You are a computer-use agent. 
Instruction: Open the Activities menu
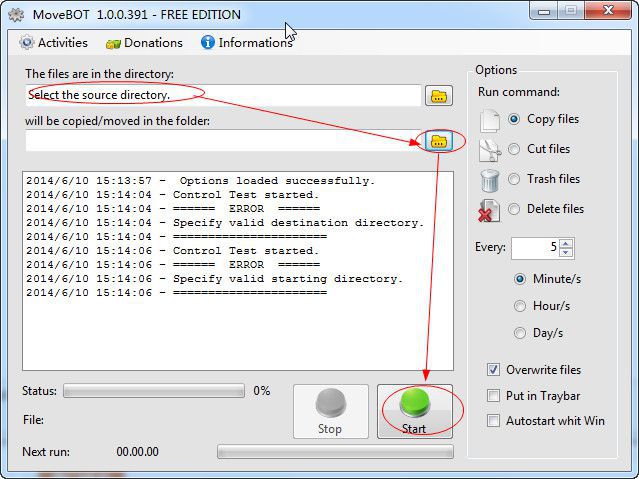[x=53, y=42]
